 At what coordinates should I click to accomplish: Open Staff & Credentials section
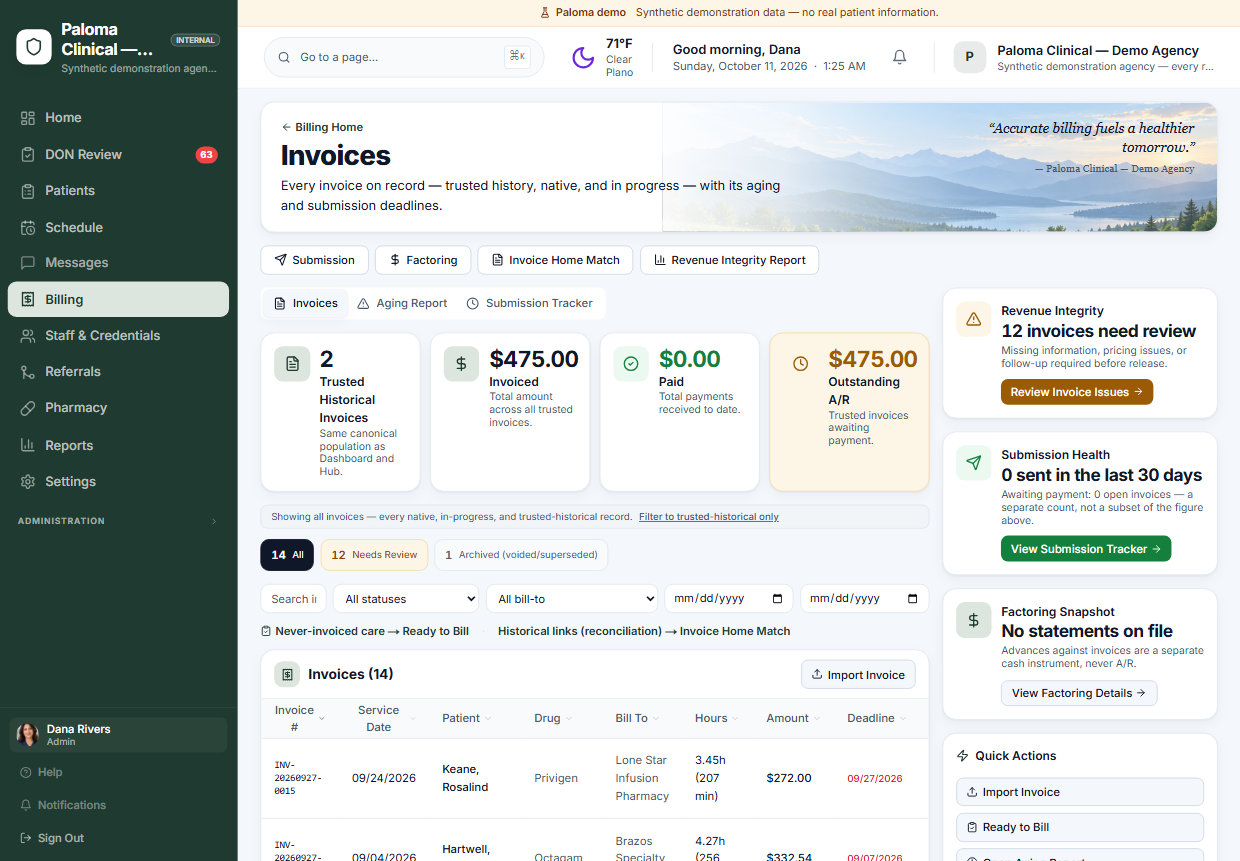118,336
